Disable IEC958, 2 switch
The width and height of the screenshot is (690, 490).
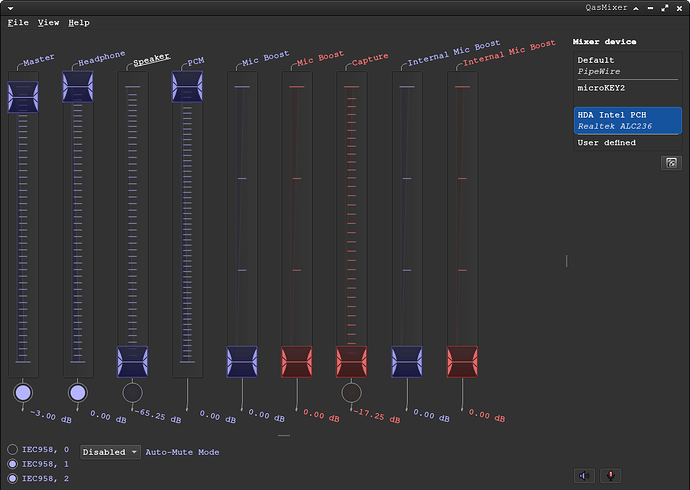pos(12,478)
